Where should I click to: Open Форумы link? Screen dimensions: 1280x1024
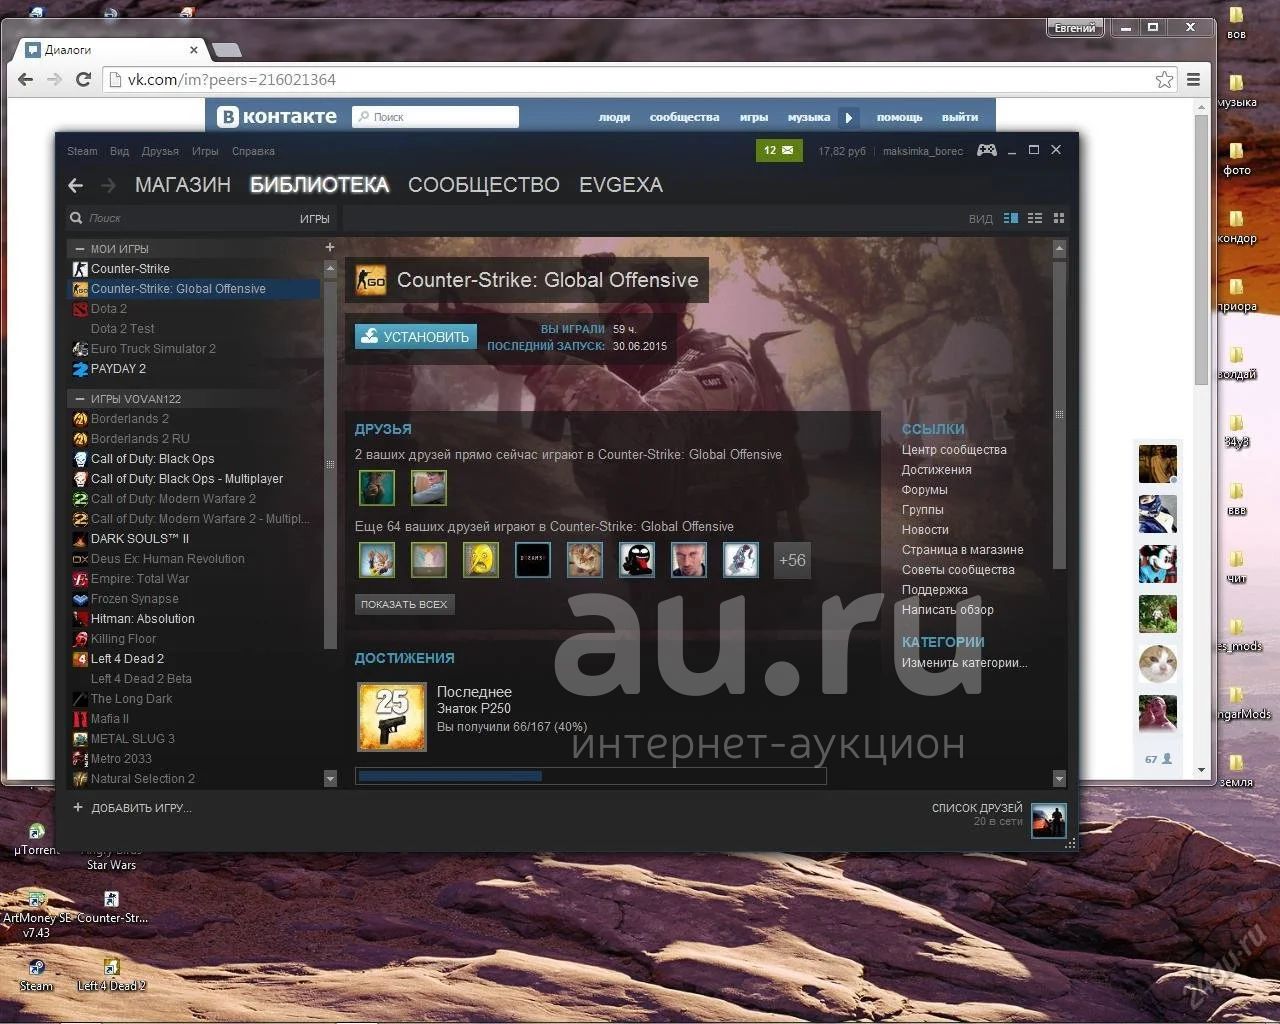(x=925, y=490)
